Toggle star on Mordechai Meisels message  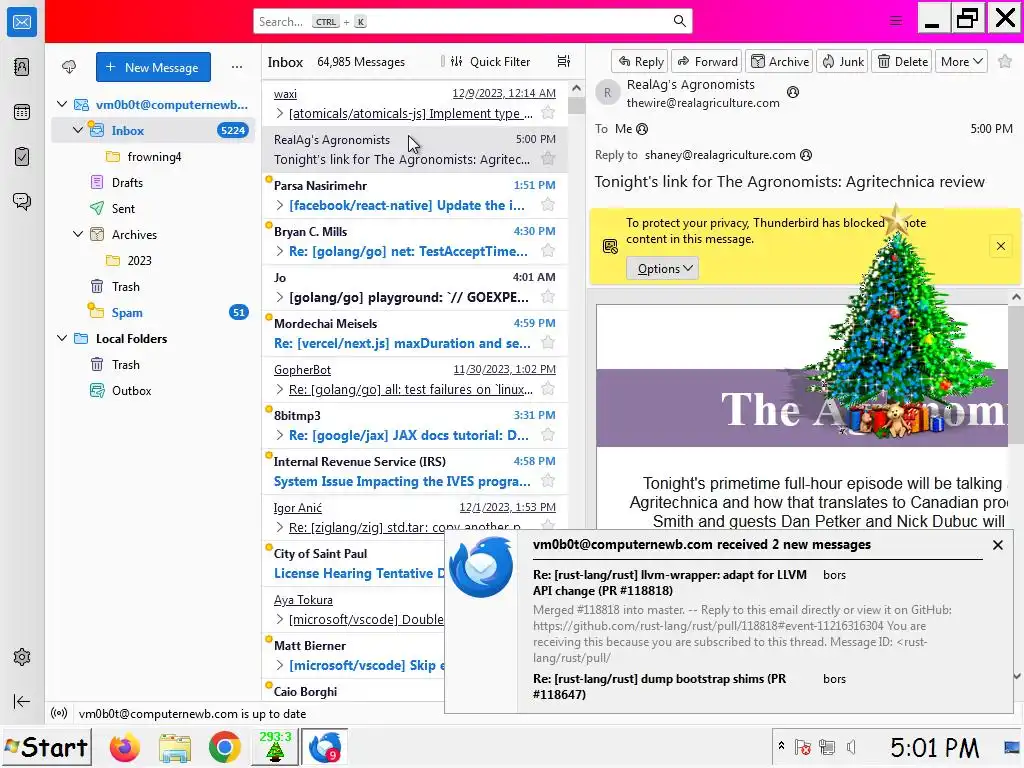point(549,343)
